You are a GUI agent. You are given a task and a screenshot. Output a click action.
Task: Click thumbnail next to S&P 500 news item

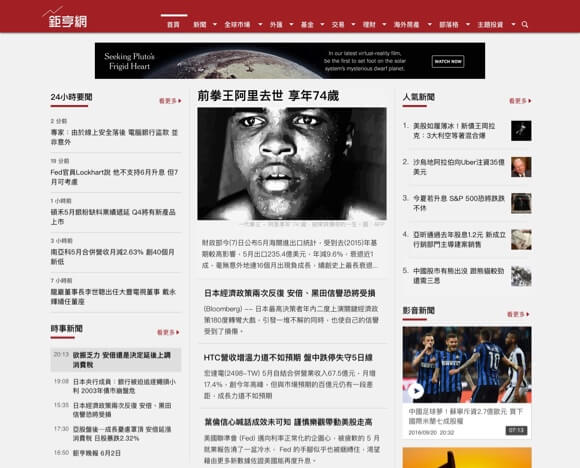tap(521, 203)
